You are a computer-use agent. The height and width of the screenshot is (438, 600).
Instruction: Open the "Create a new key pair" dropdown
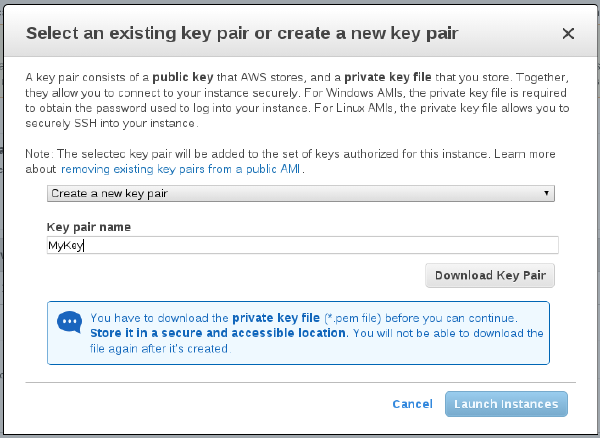(300, 193)
